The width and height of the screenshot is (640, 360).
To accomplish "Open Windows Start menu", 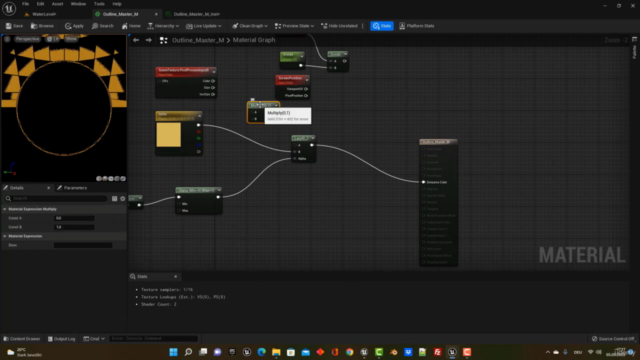I will click(173, 352).
